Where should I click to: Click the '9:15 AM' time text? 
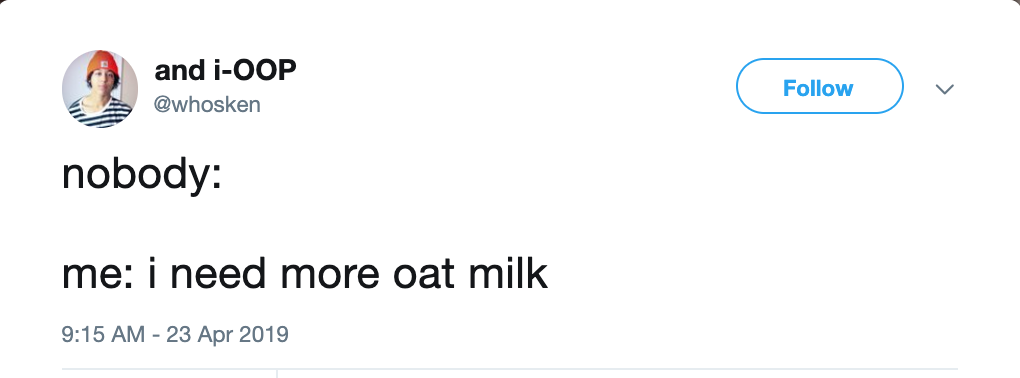(103, 334)
